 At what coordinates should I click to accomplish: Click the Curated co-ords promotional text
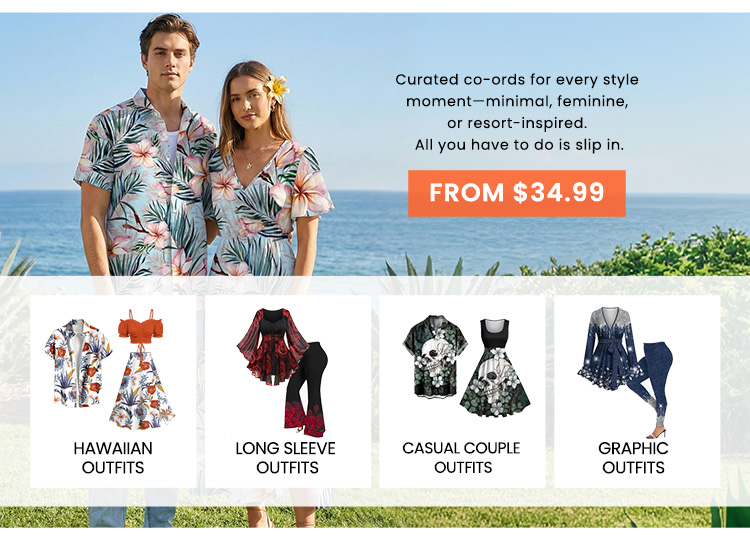coord(517,112)
